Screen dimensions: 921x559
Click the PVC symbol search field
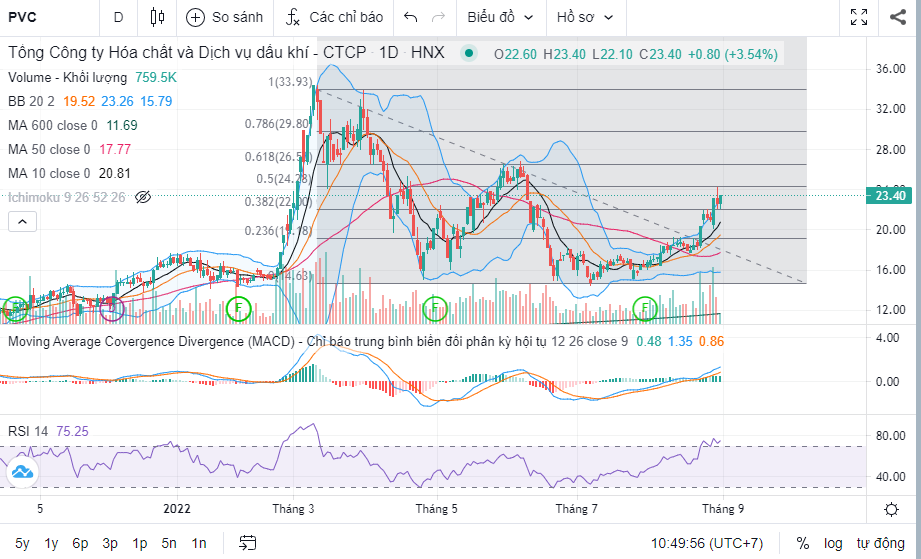(40, 17)
